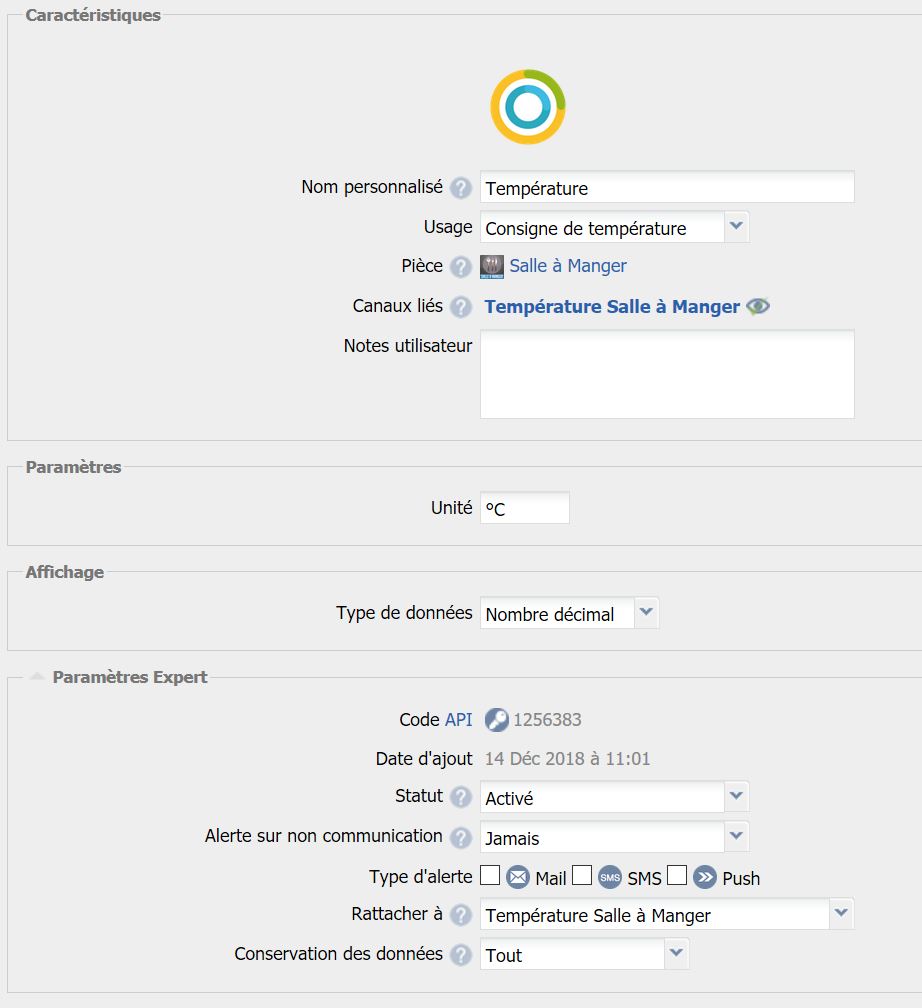The width and height of the screenshot is (922, 1008).
Task: Click help icon next to Nom personnalisé
Action: [460, 188]
